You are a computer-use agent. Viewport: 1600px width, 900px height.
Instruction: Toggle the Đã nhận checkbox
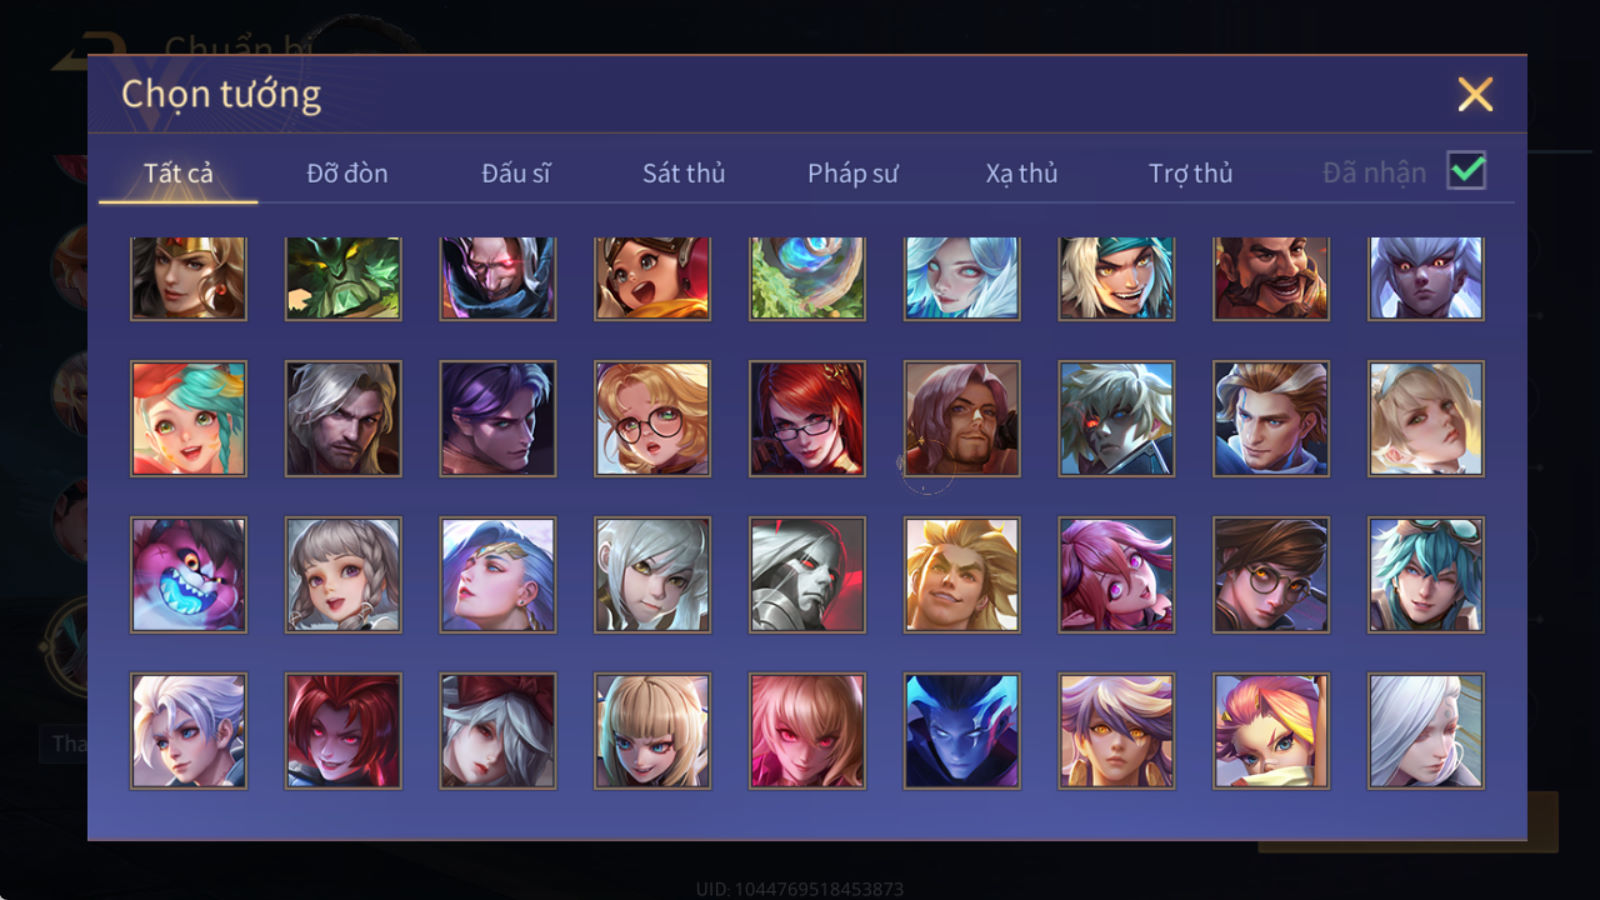tap(1466, 171)
